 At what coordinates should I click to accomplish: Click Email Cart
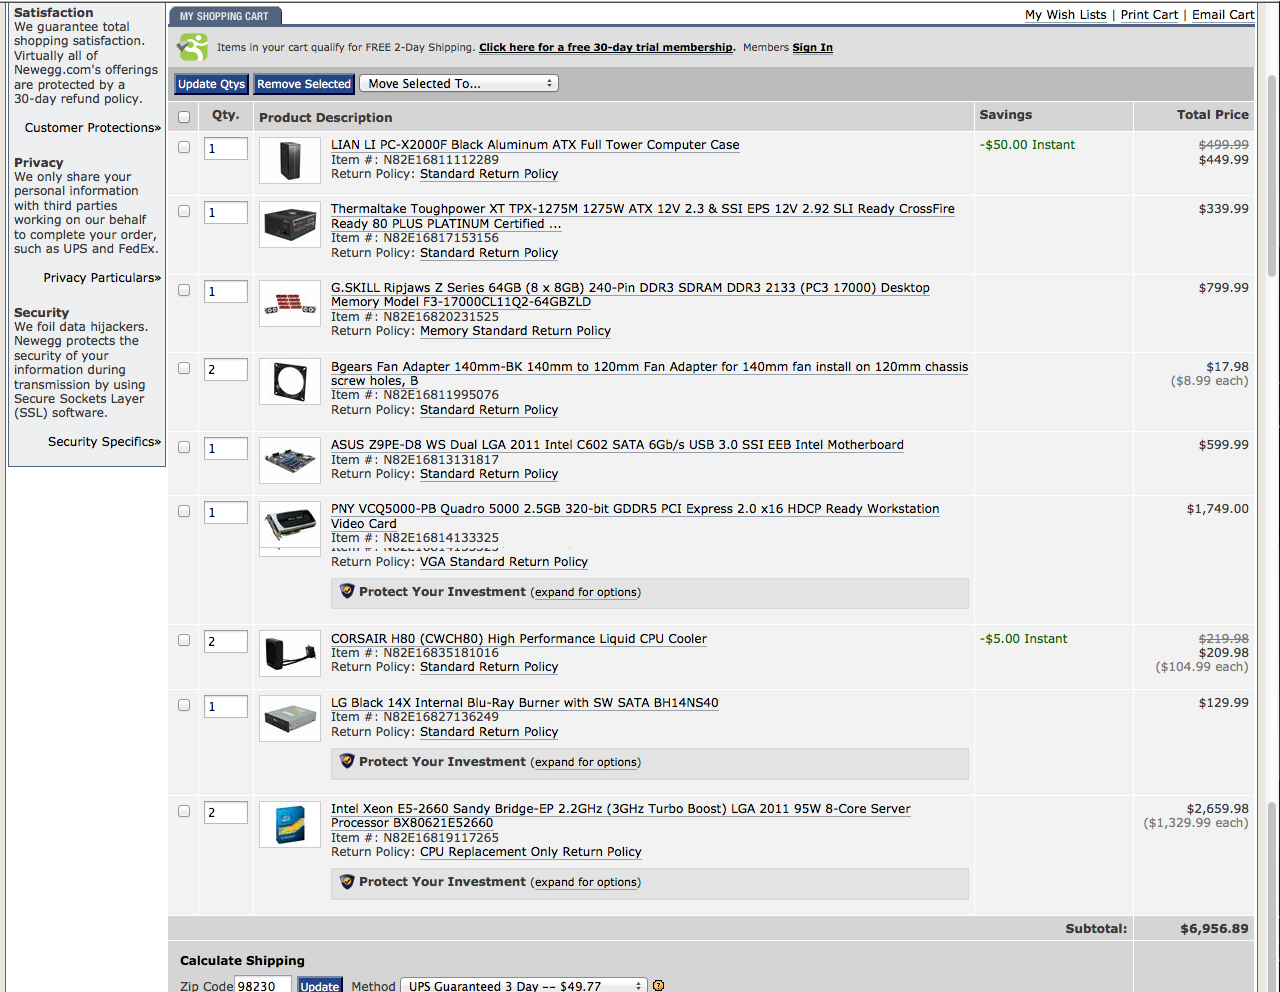(1223, 15)
